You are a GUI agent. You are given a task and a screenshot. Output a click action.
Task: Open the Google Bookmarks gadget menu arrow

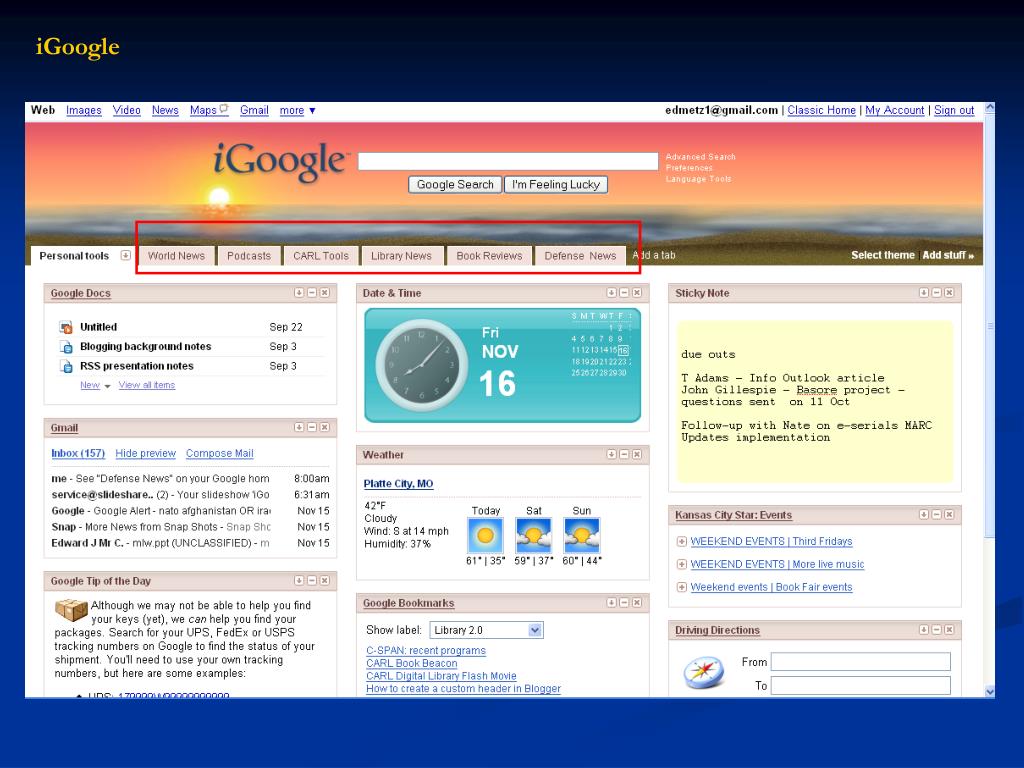click(611, 603)
